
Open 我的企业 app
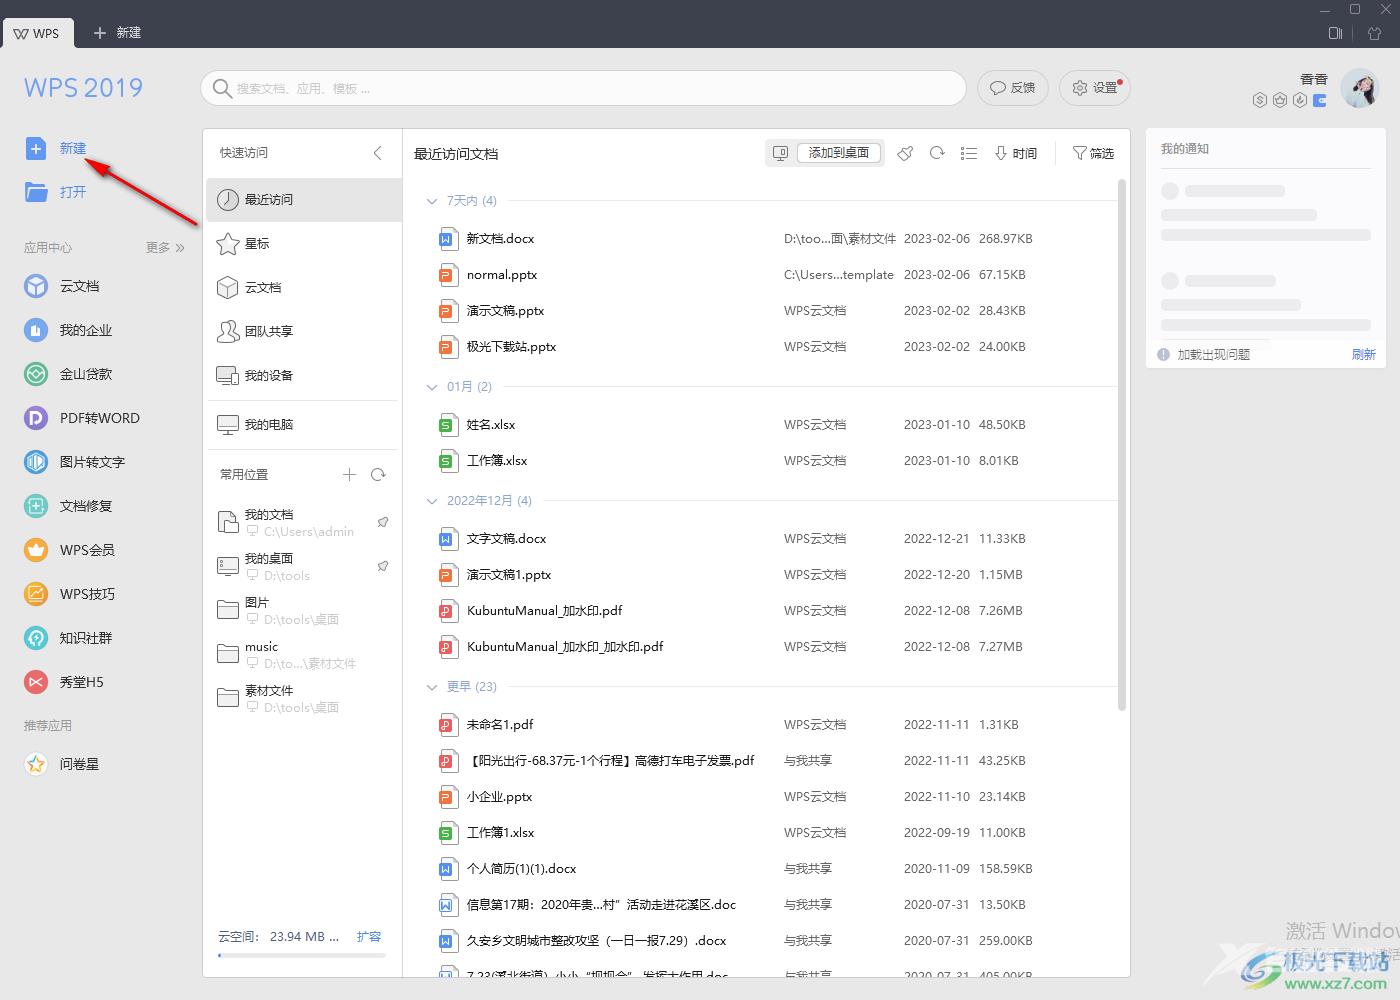pos(68,330)
